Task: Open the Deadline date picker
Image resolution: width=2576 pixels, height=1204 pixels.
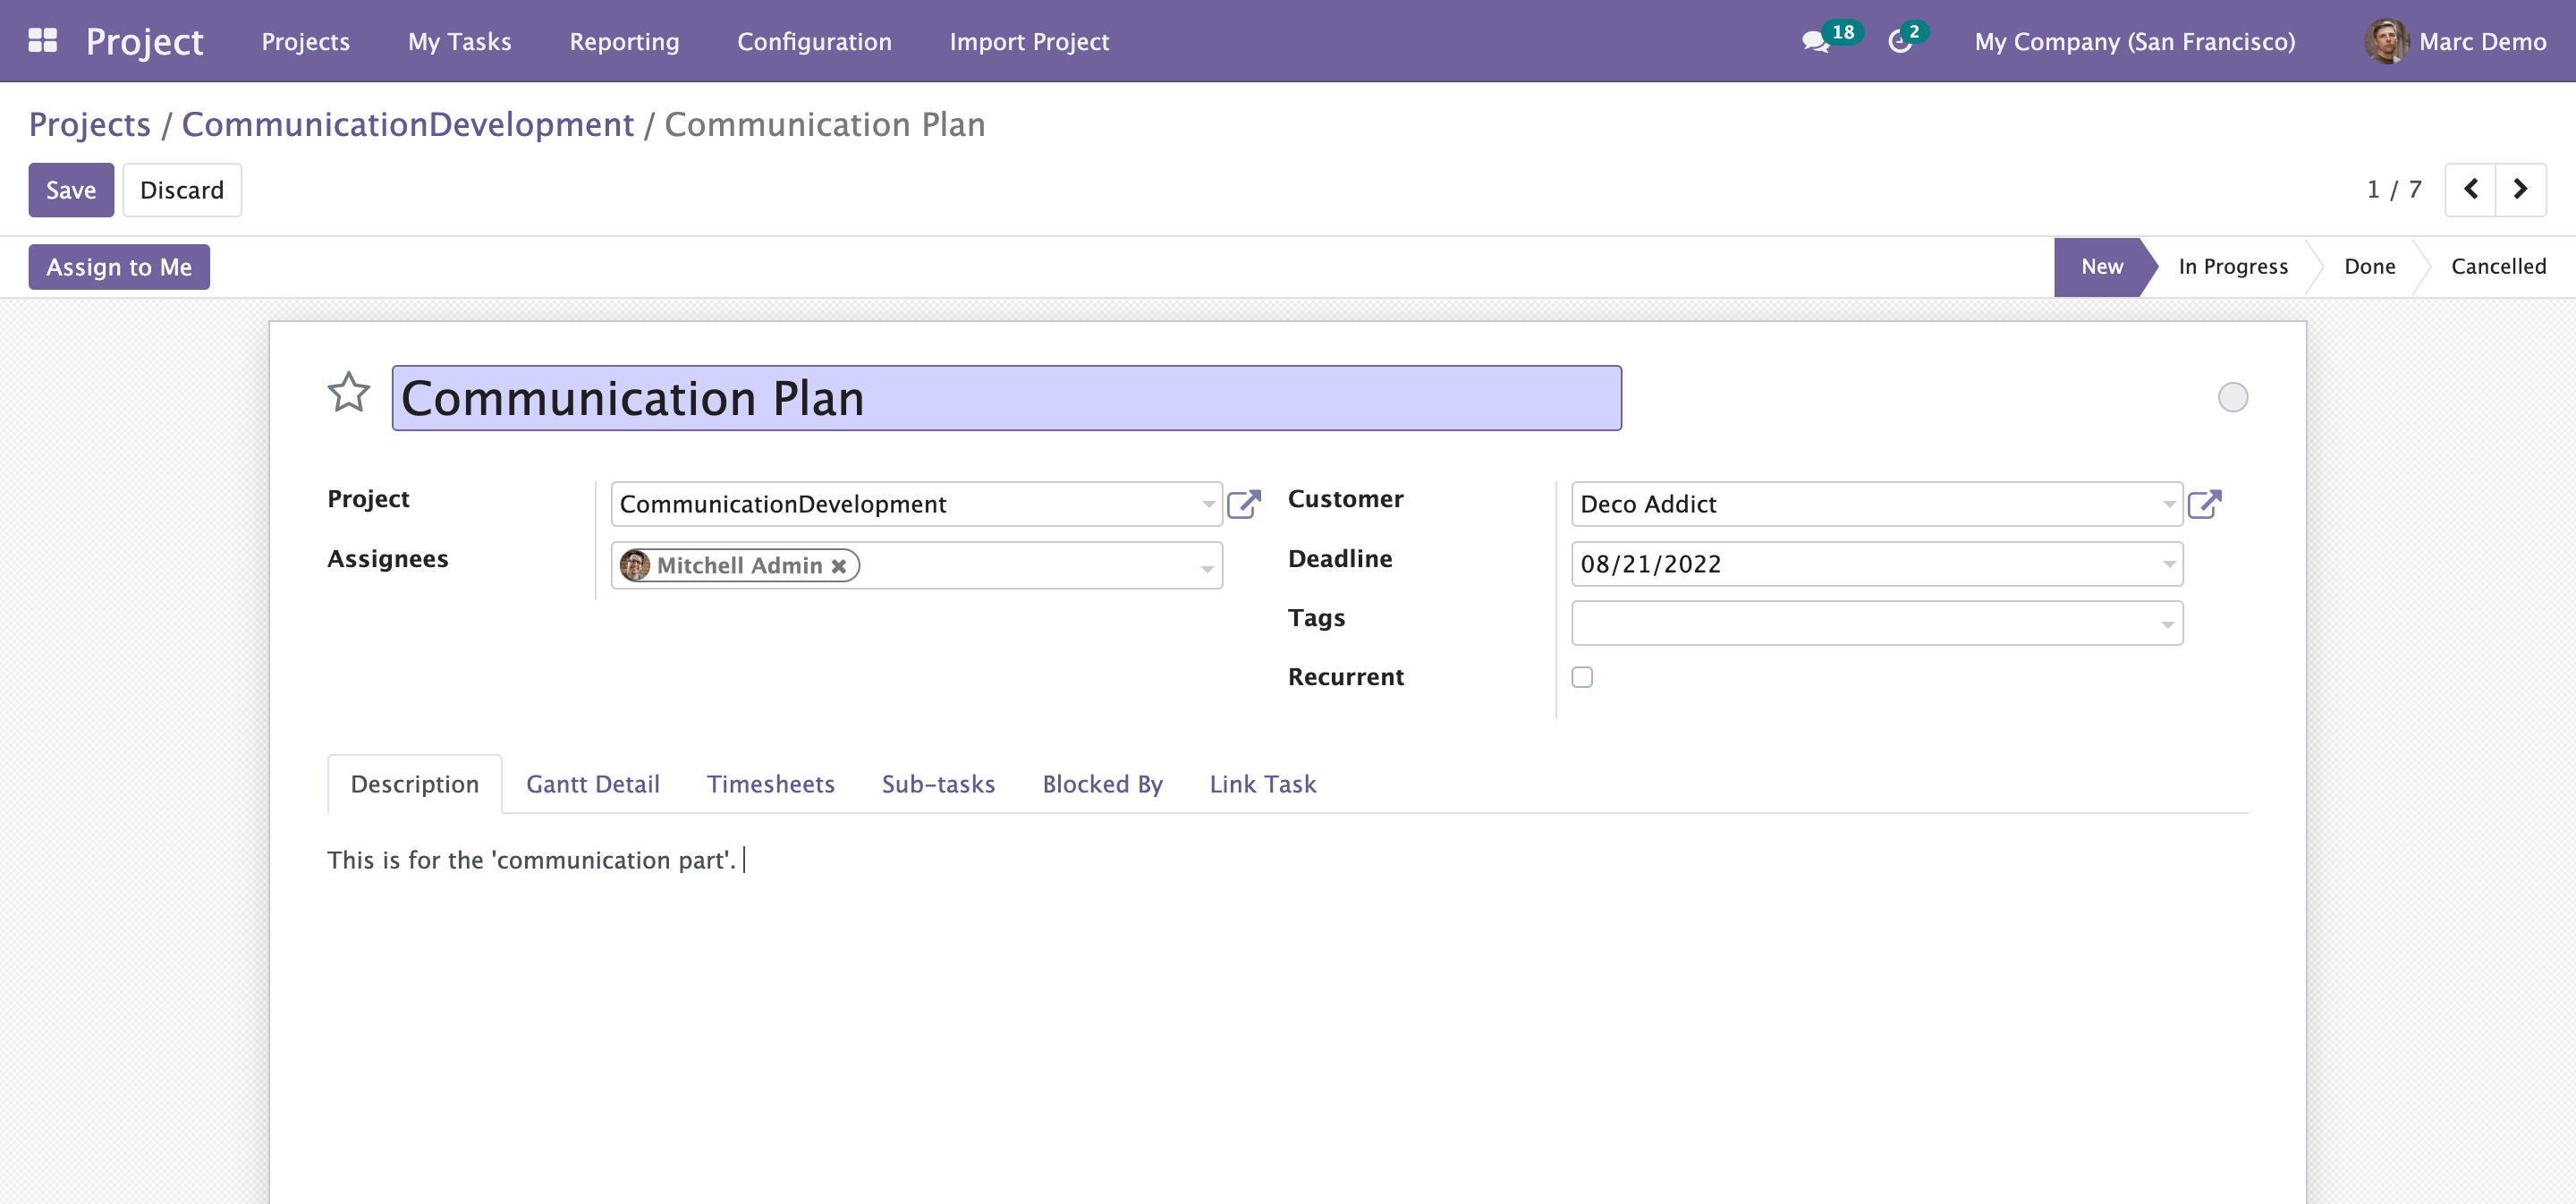Action: [1875, 564]
